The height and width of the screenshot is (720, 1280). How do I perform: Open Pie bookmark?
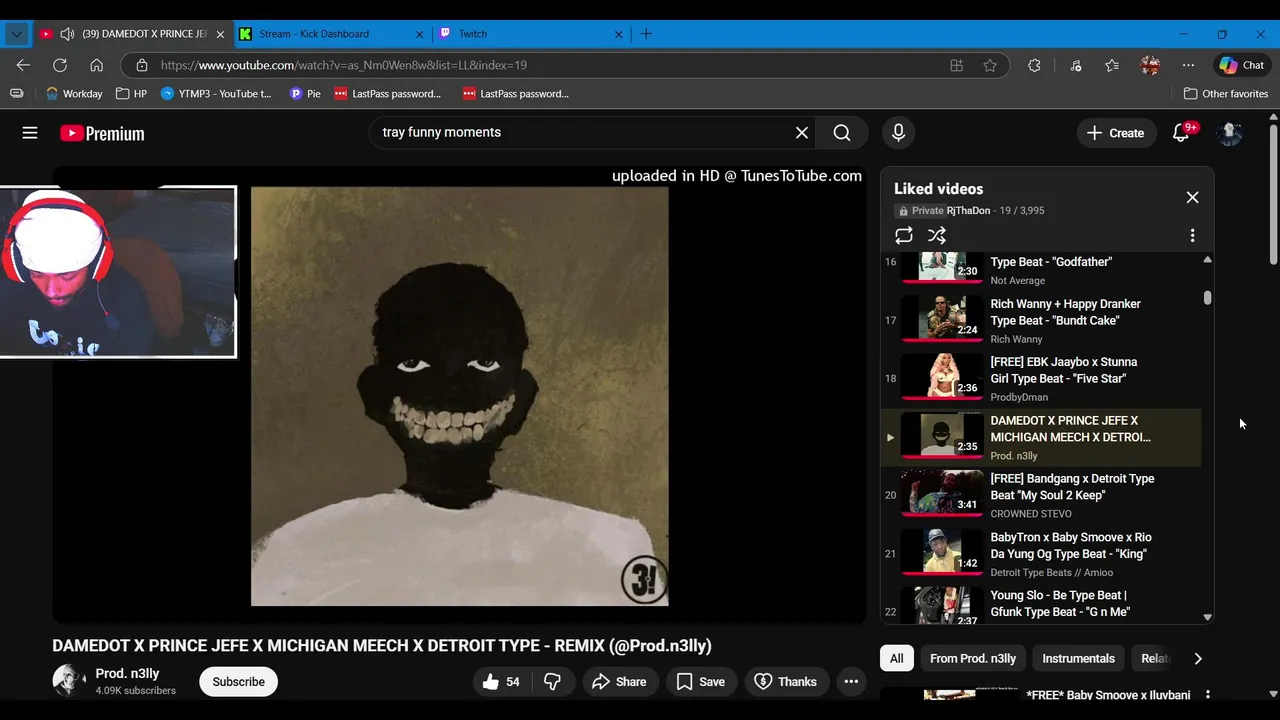click(x=305, y=94)
